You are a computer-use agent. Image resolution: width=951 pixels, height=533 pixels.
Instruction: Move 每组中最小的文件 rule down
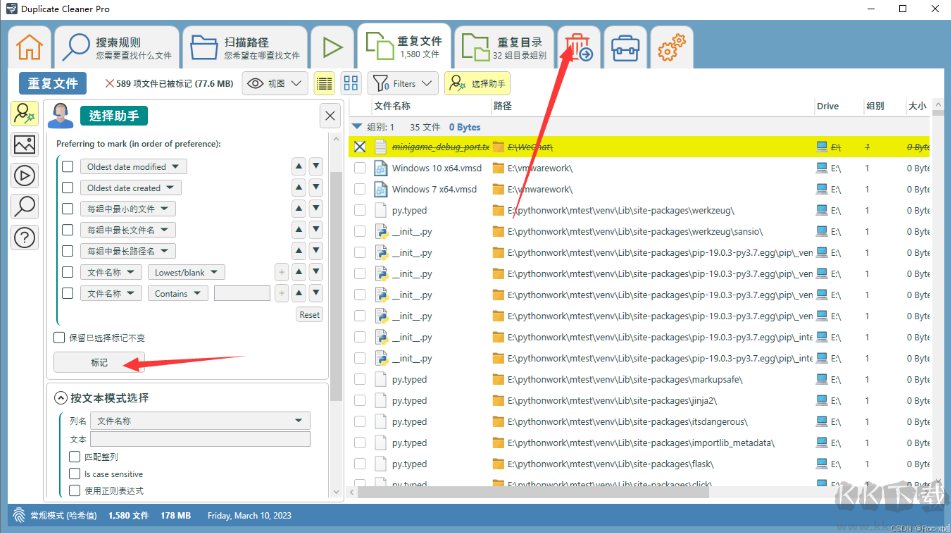click(316, 209)
